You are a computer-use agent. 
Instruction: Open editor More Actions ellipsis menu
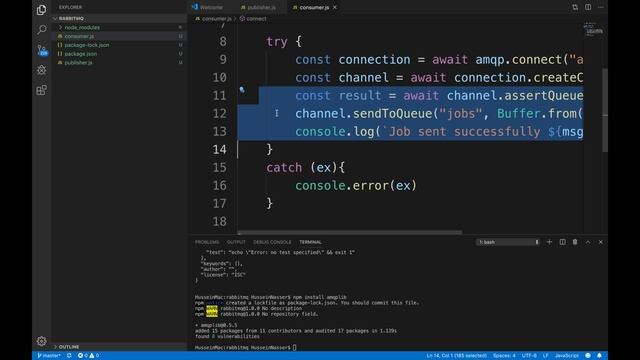click(600, 7)
